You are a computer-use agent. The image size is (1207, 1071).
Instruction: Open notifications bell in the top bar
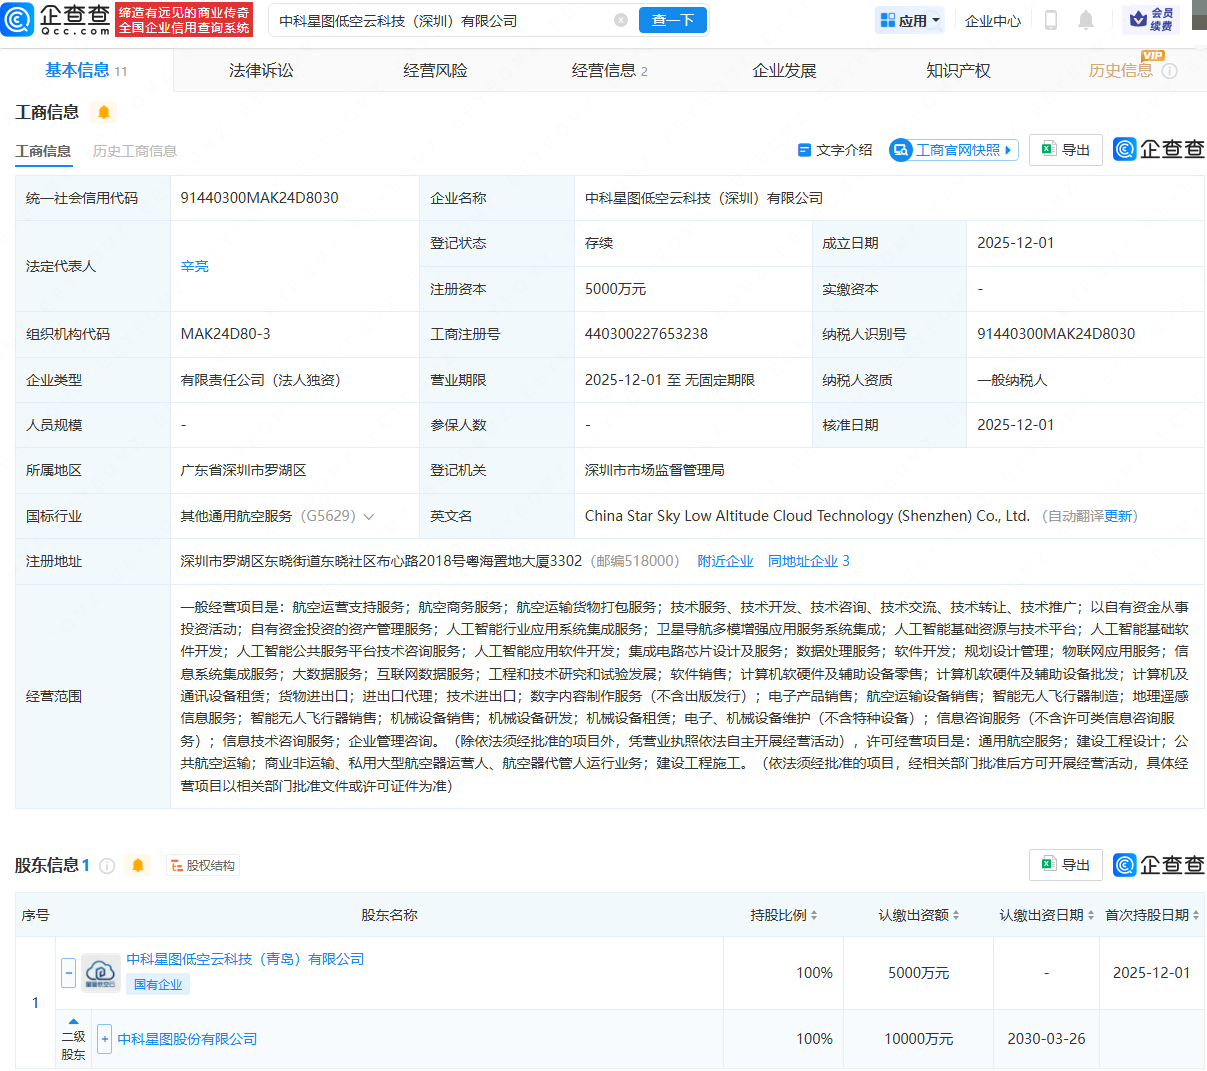[x=1086, y=20]
